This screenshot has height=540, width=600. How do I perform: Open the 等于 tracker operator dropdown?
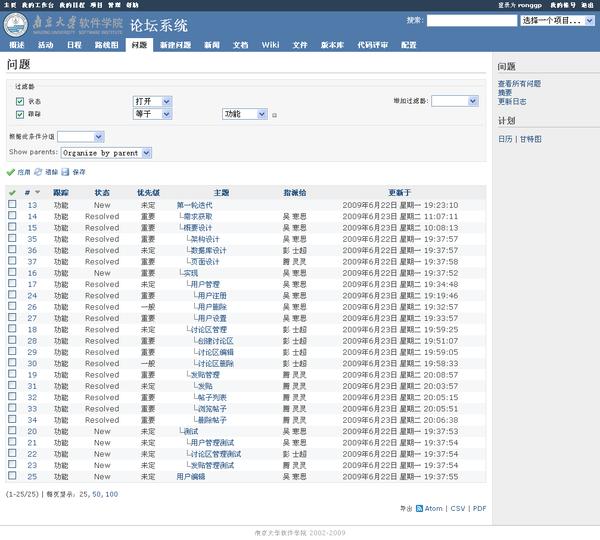[152, 114]
